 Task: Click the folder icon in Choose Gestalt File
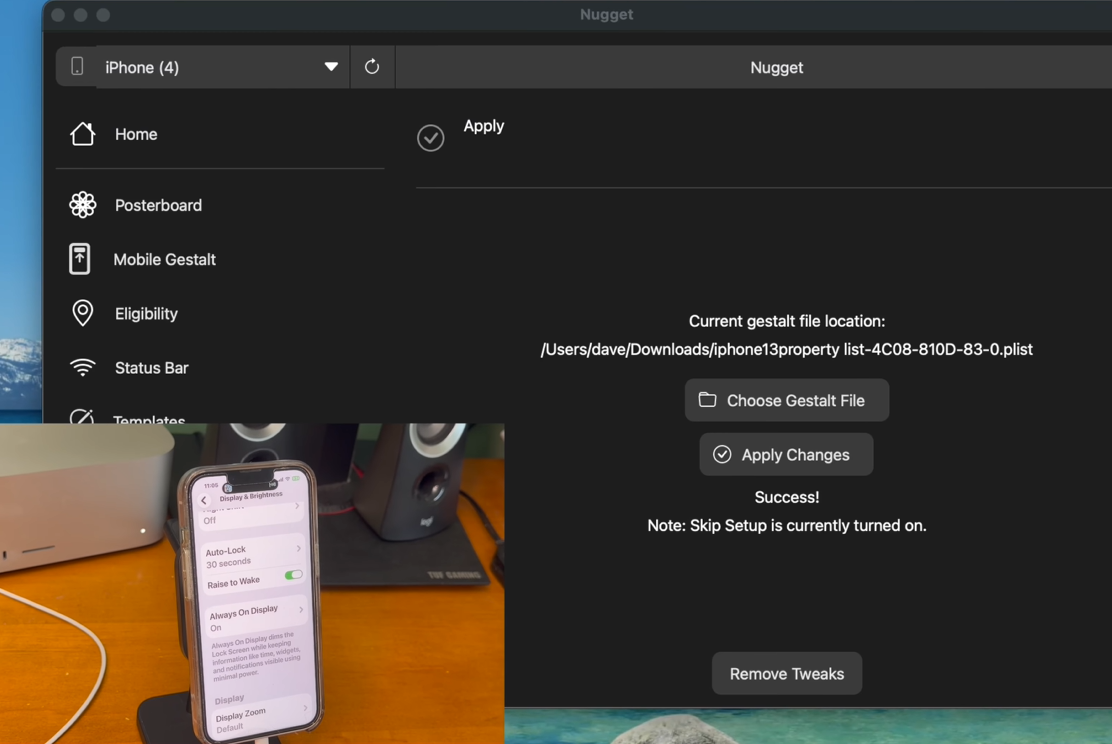[x=707, y=399]
